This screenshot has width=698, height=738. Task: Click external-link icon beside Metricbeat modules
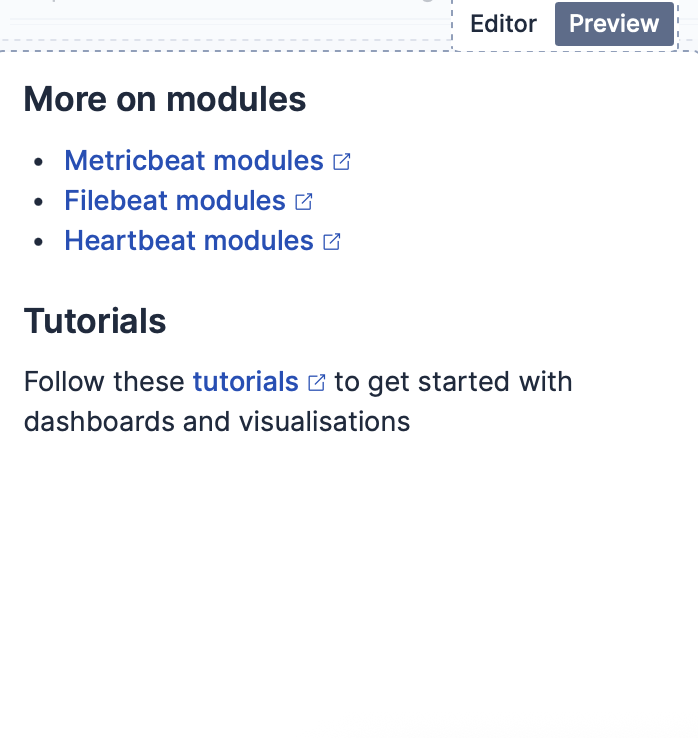click(342, 162)
